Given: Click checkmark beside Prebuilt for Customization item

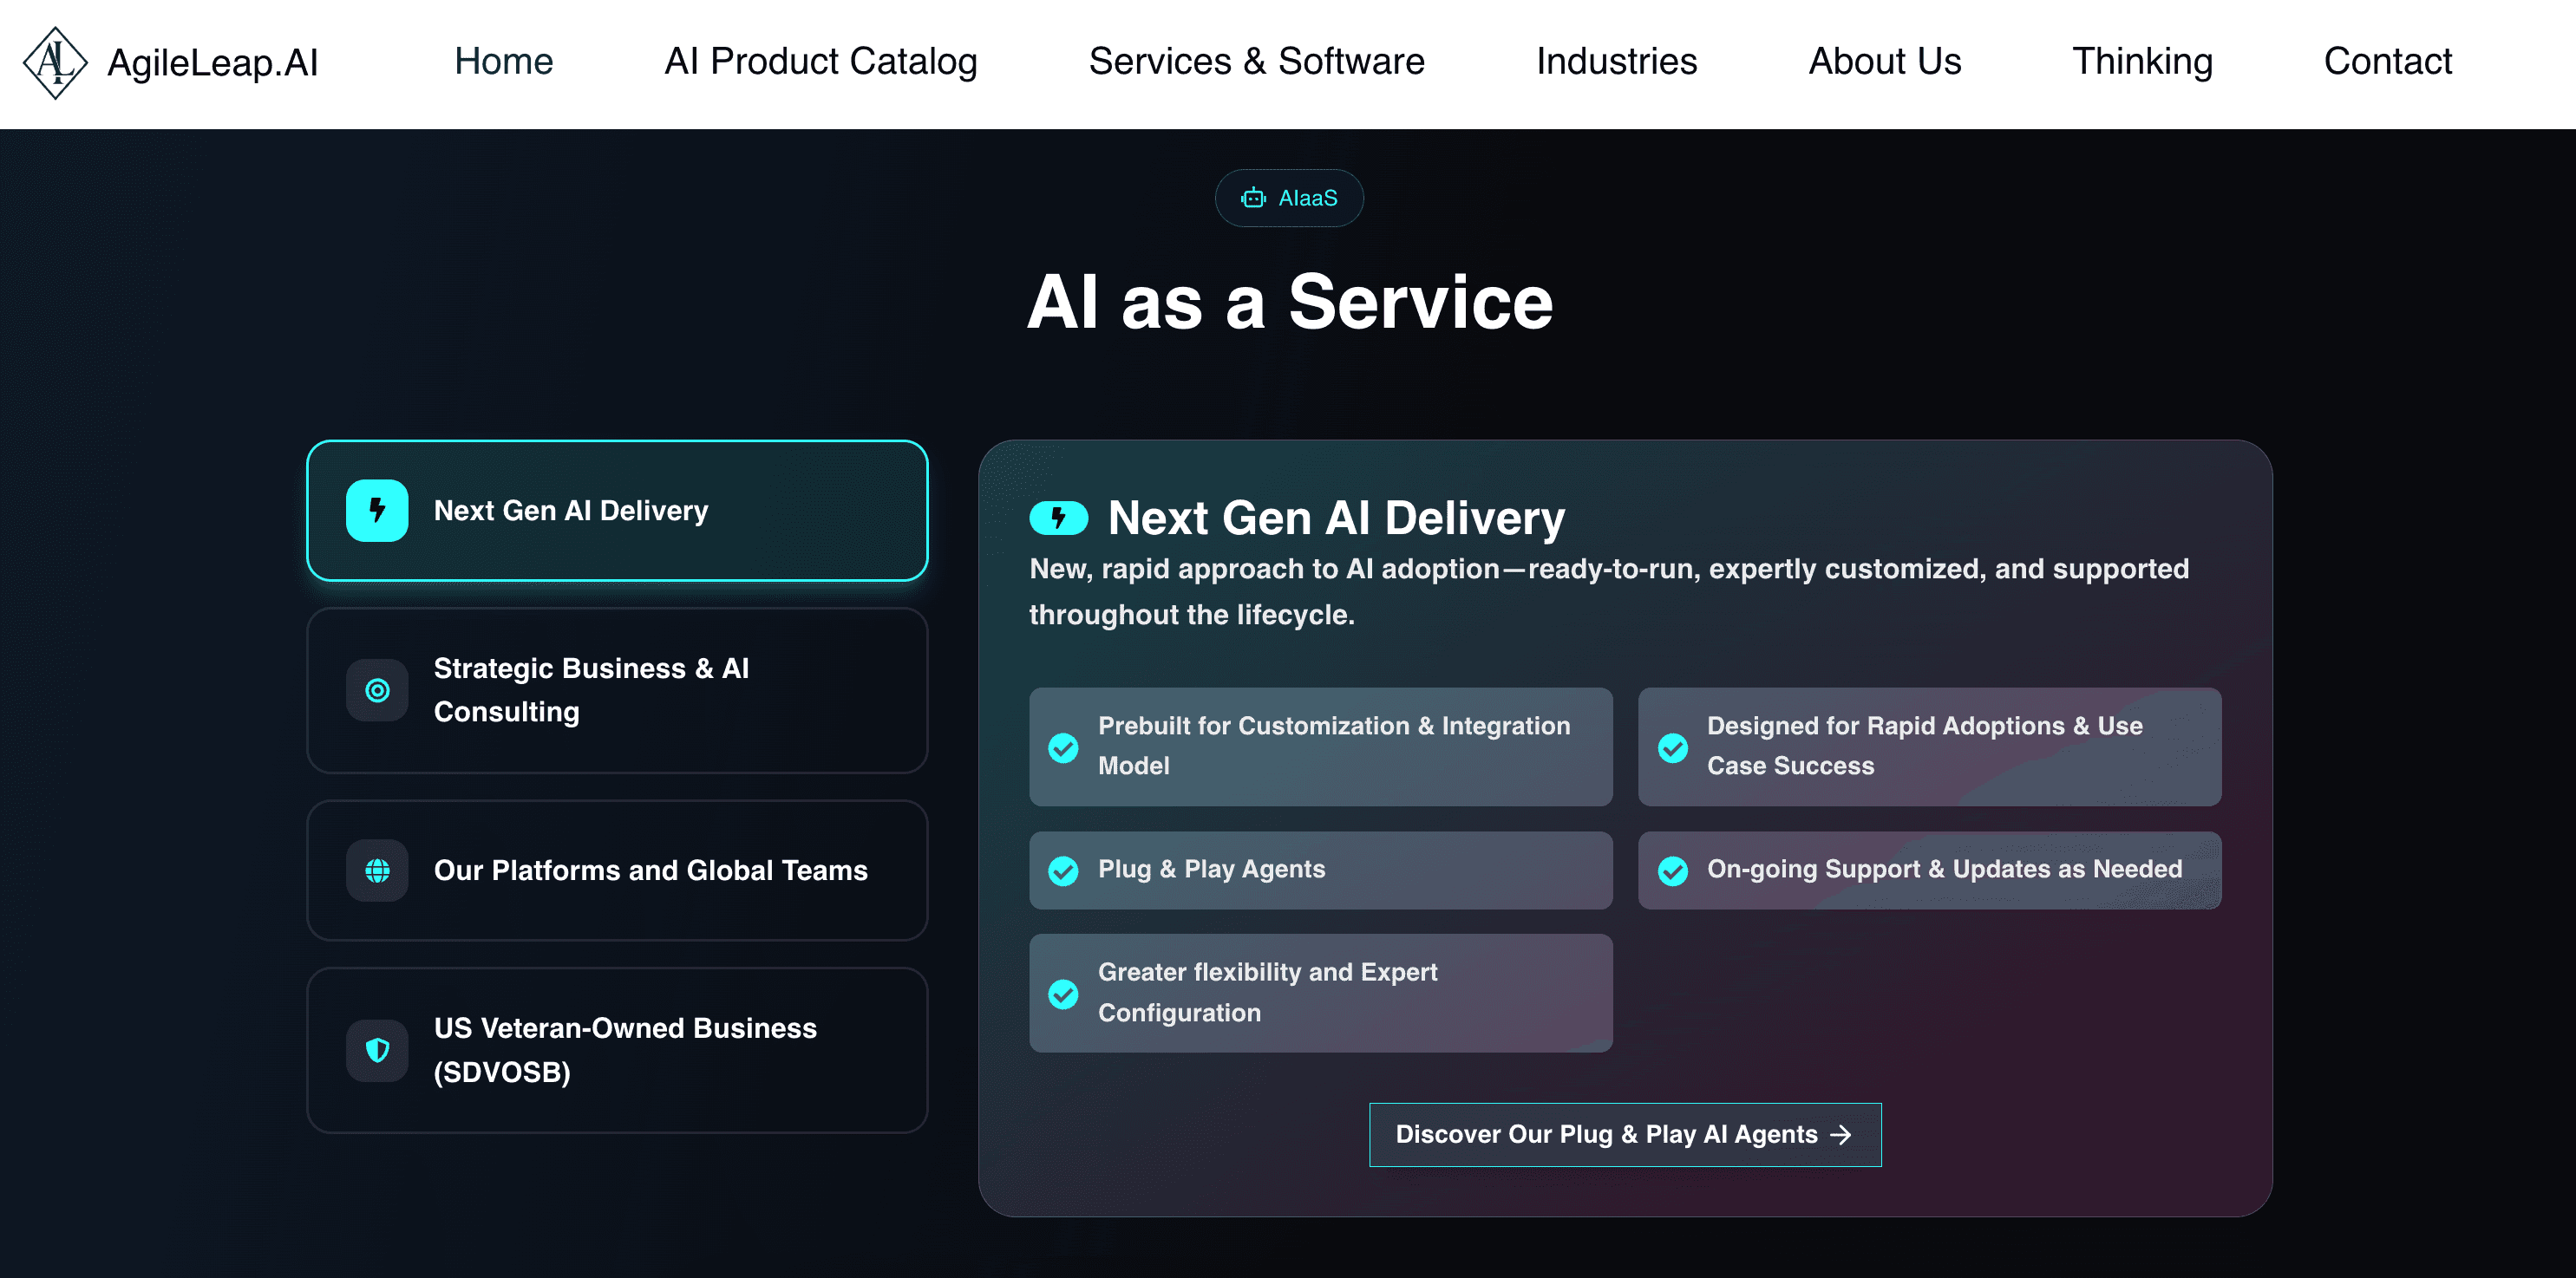Looking at the screenshot, I should pyautogui.click(x=1063, y=747).
